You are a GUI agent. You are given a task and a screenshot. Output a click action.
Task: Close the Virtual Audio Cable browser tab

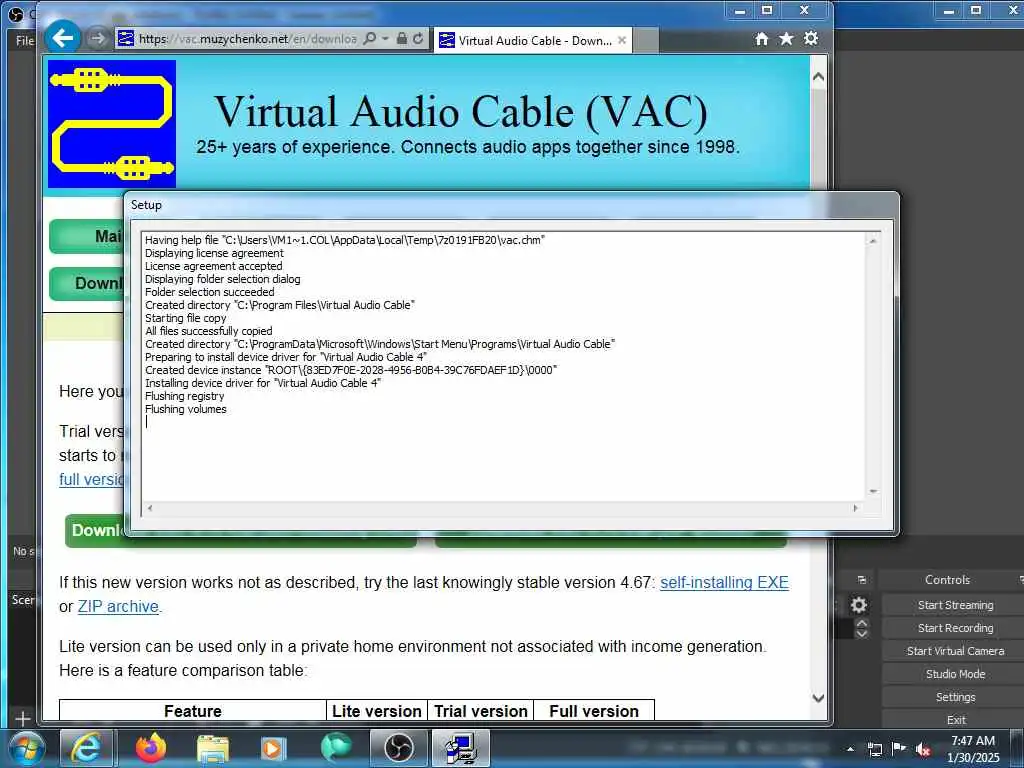point(622,40)
